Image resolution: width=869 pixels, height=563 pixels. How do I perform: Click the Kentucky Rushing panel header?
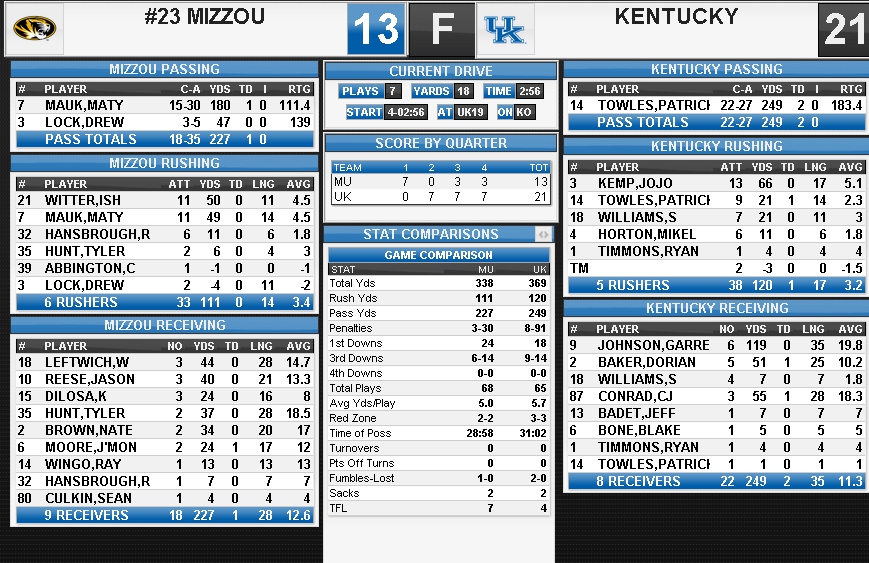(x=716, y=146)
